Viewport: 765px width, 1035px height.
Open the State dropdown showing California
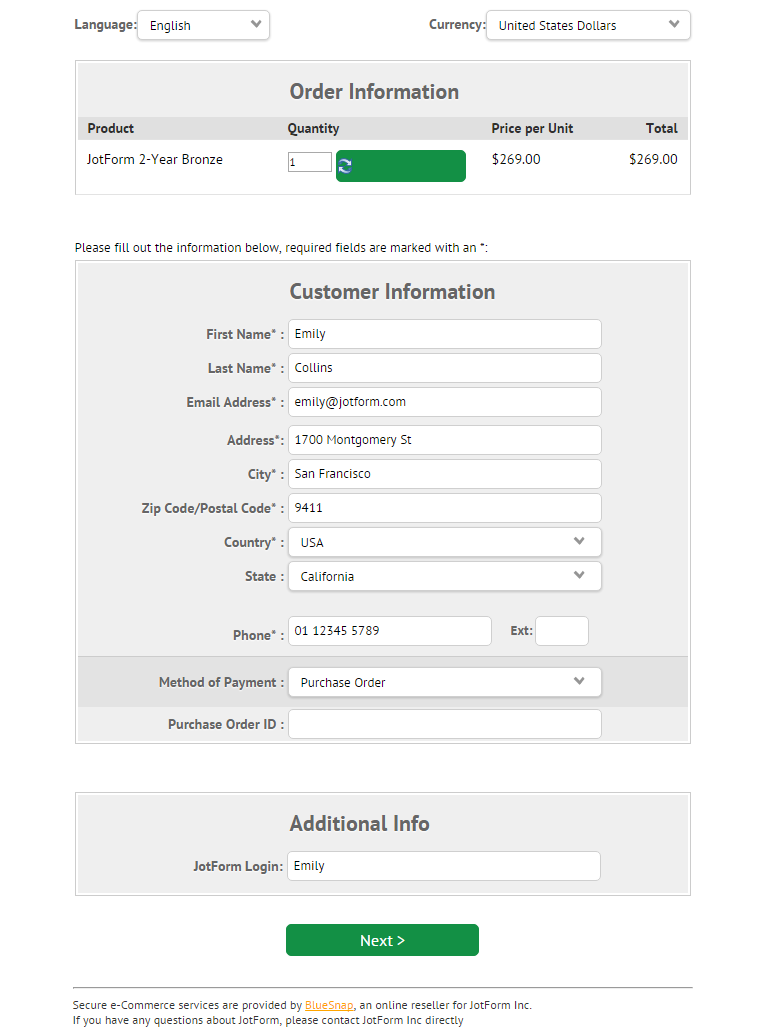[x=444, y=576]
